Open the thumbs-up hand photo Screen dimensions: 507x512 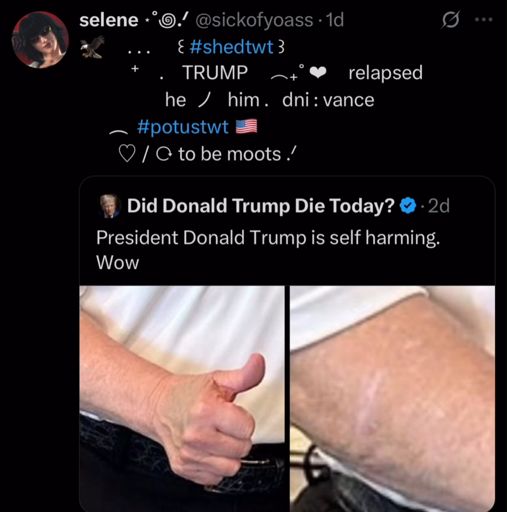(182, 398)
